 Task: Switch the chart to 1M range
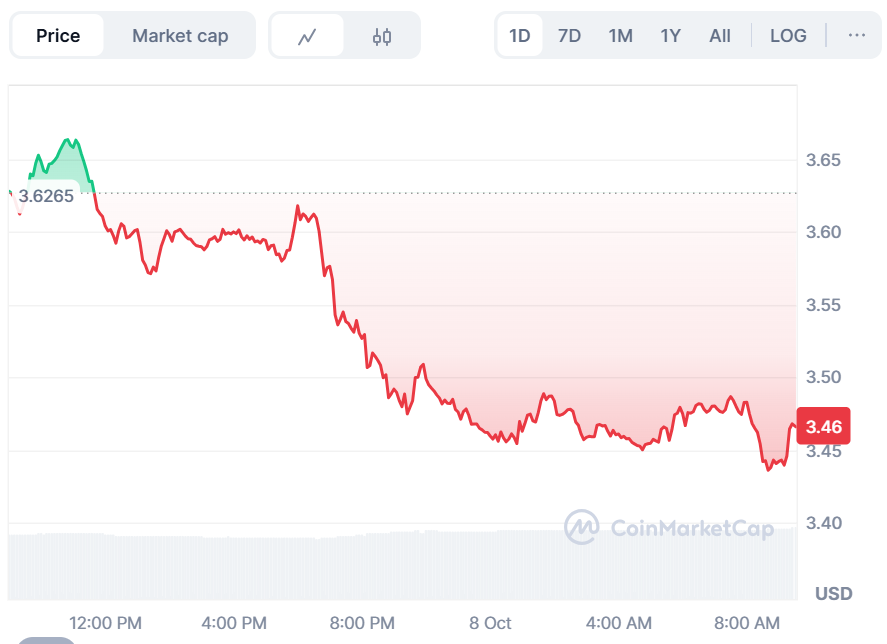pyautogui.click(x=621, y=35)
